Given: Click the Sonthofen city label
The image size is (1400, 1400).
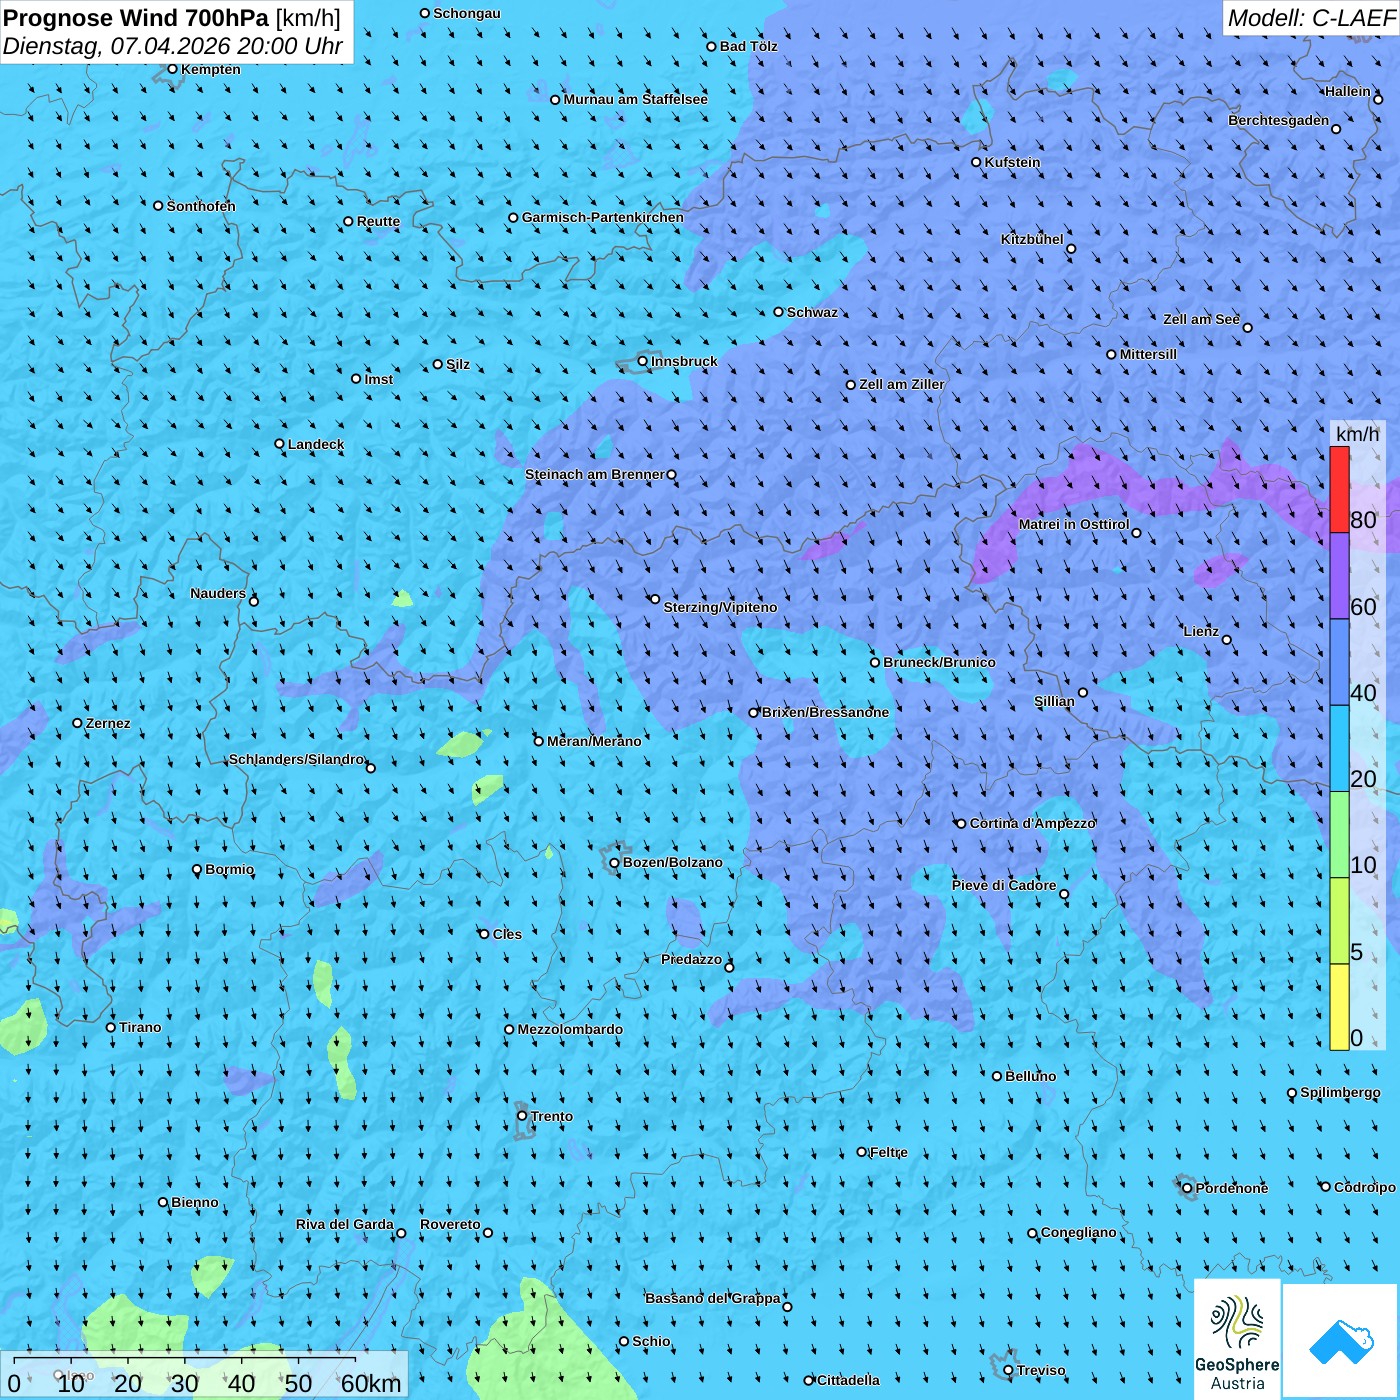Looking at the screenshot, I should (x=201, y=206).
